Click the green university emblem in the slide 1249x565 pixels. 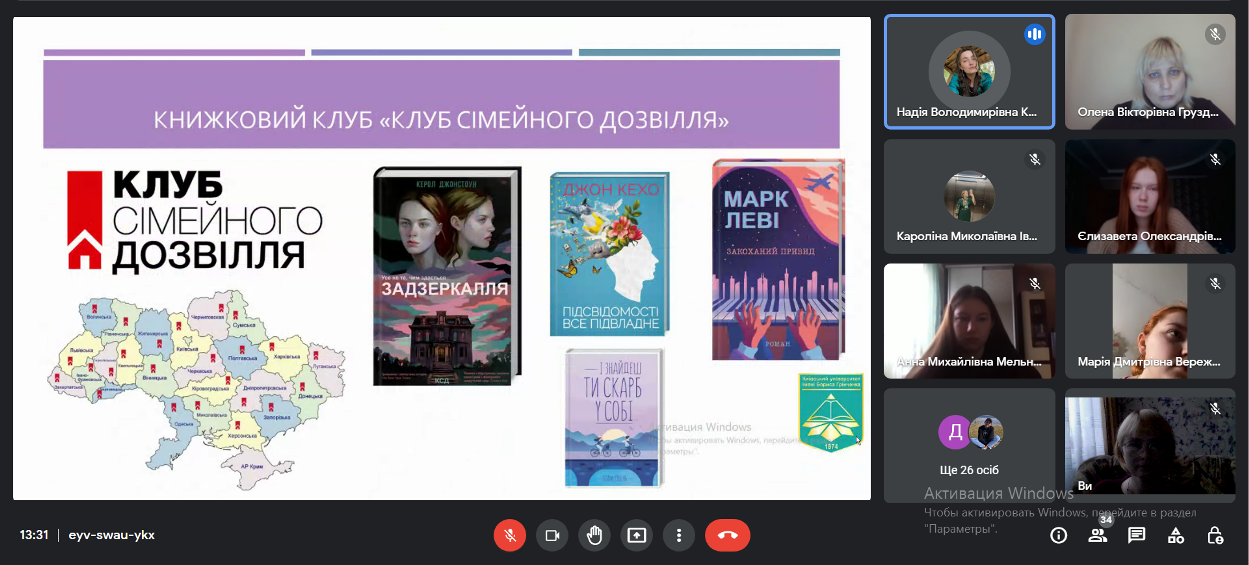830,411
